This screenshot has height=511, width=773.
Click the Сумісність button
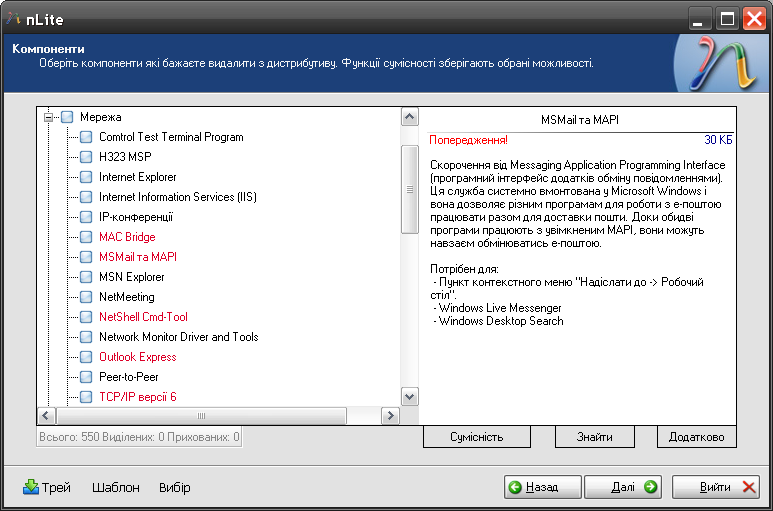click(476, 437)
